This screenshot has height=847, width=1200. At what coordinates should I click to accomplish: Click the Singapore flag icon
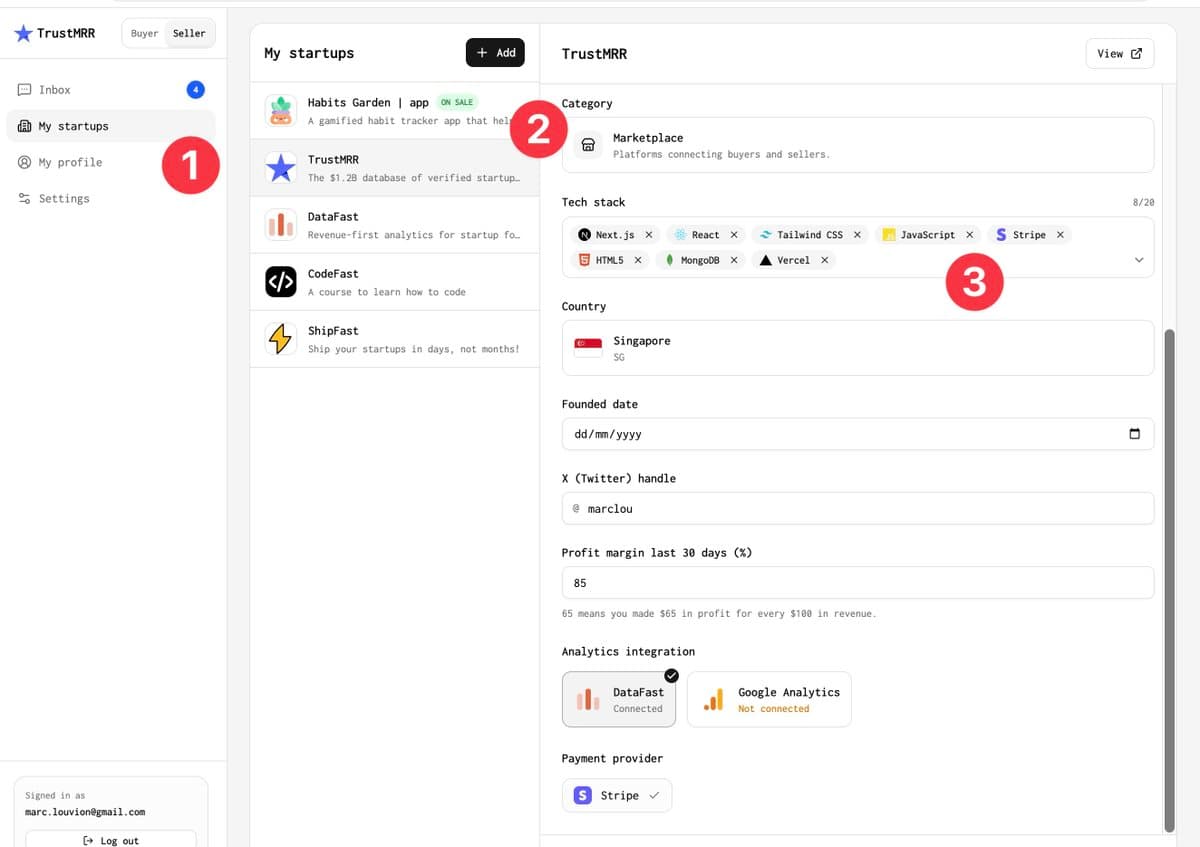(x=588, y=348)
